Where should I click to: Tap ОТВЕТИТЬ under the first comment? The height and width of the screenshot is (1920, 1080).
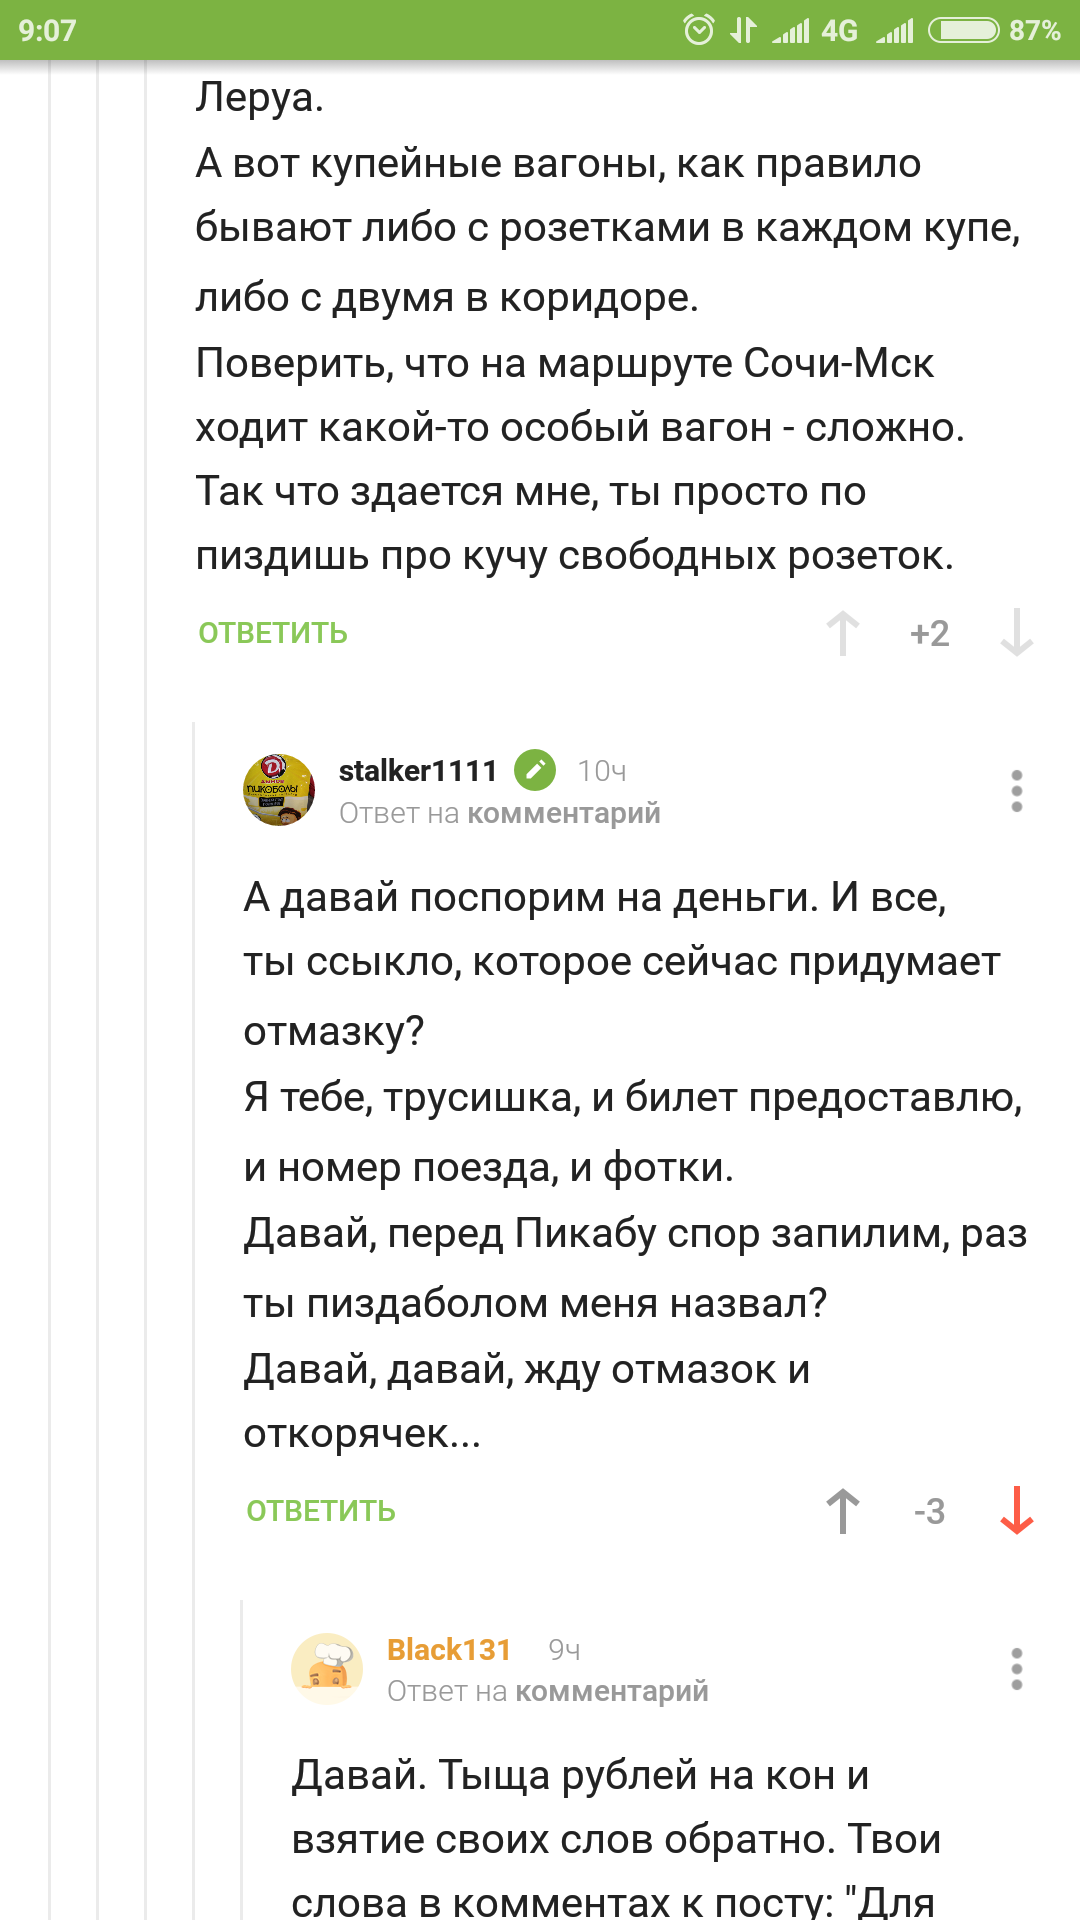pos(273,633)
